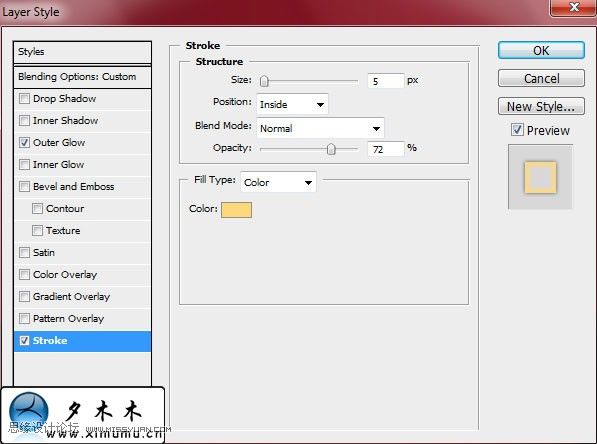Select the Contour label
The width and height of the screenshot is (597, 444).
(65, 209)
